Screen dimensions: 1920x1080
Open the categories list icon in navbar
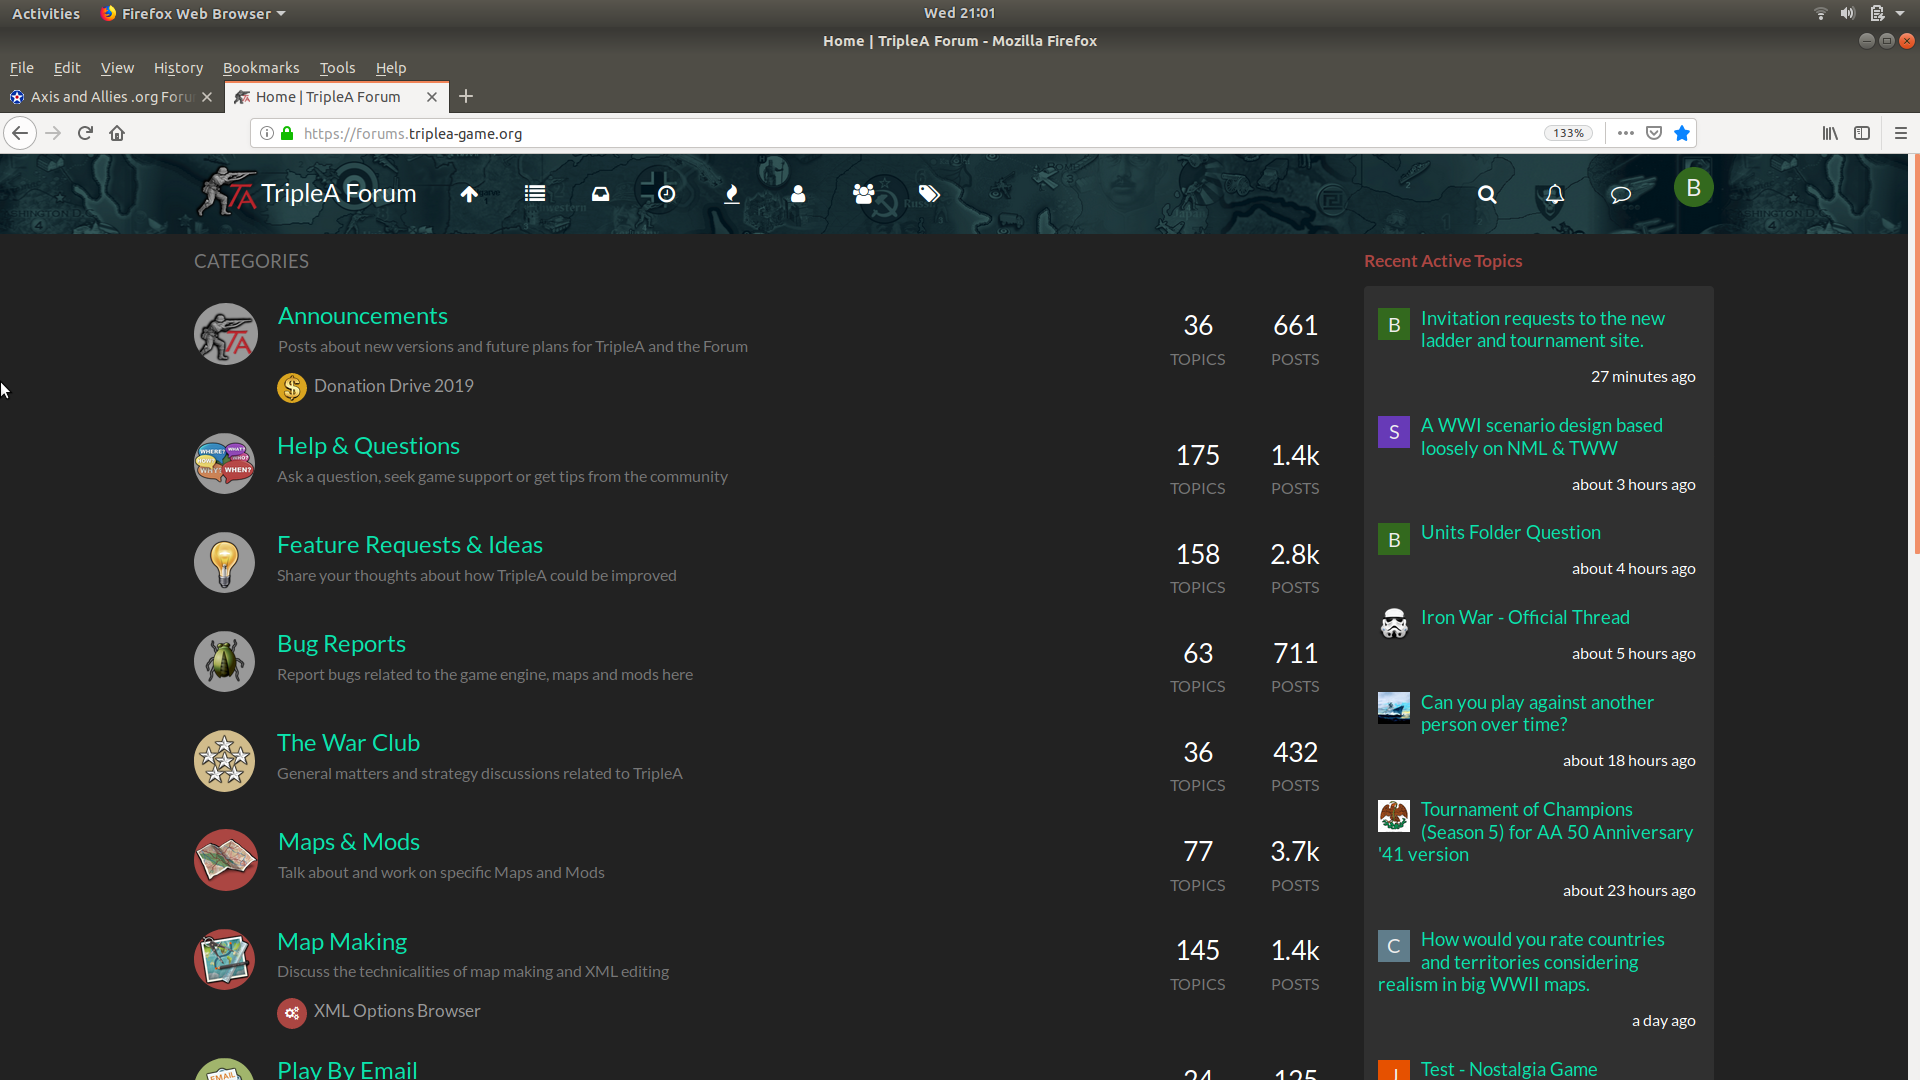coord(535,194)
